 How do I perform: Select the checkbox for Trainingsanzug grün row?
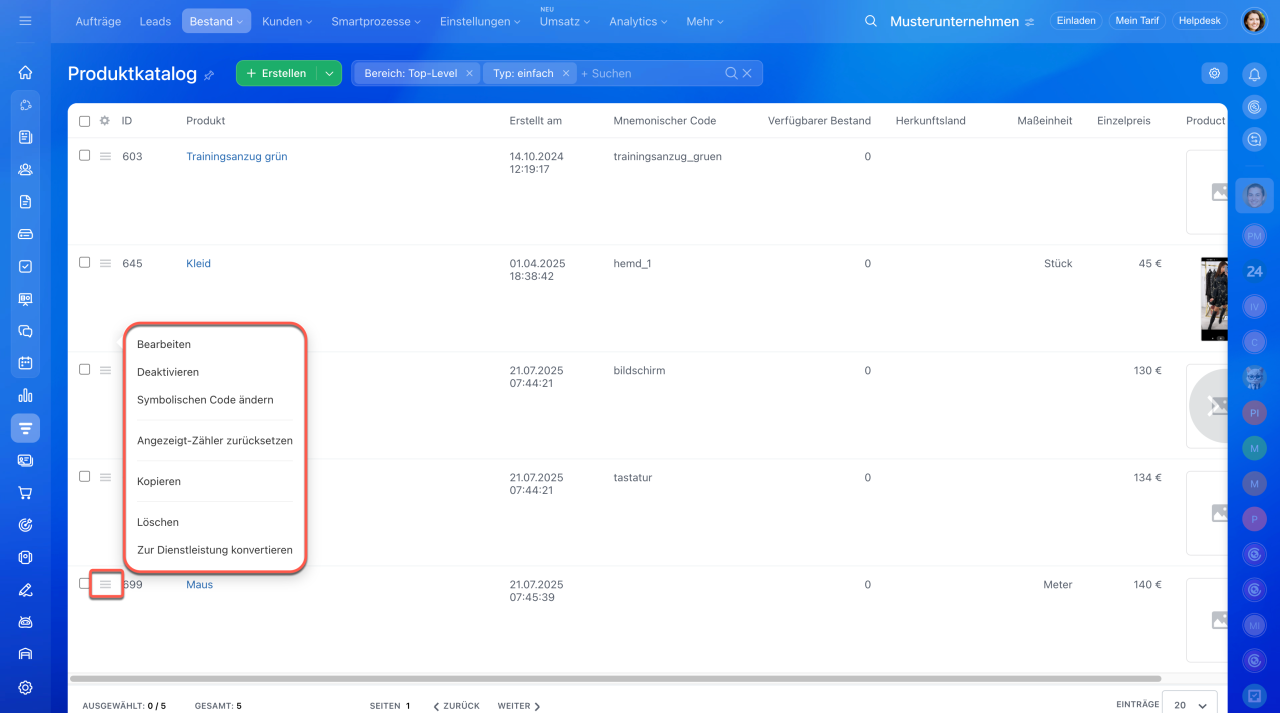tap(85, 155)
